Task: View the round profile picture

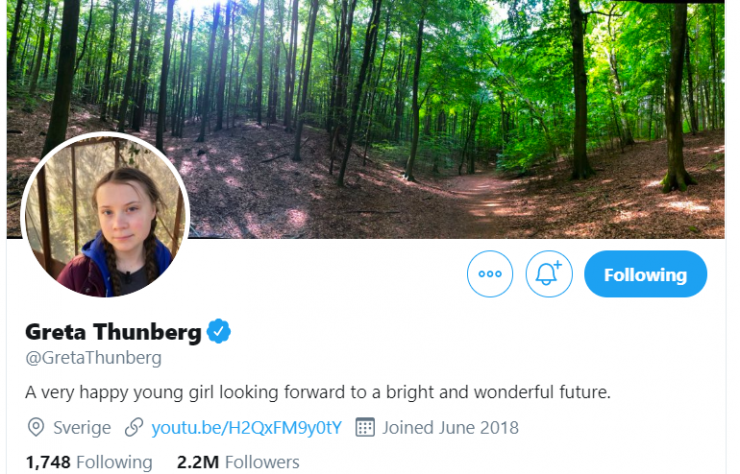Action: pyautogui.click(x=105, y=217)
